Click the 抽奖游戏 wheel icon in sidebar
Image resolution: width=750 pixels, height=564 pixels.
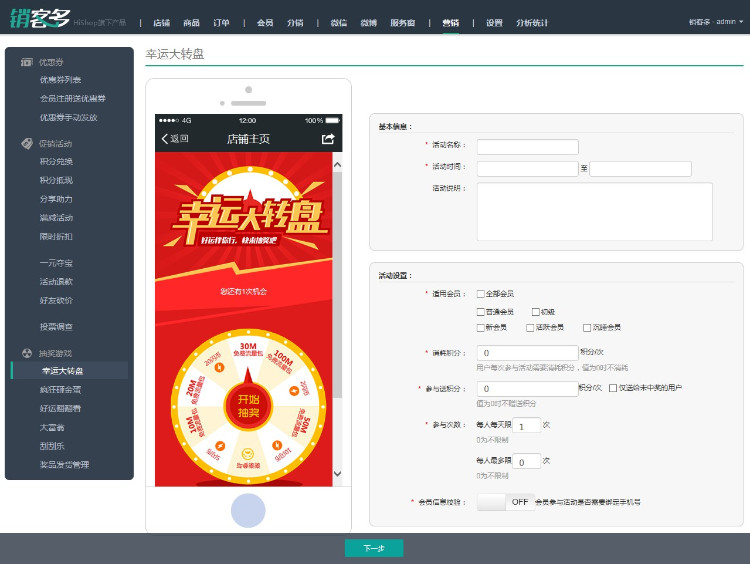coord(27,353)
